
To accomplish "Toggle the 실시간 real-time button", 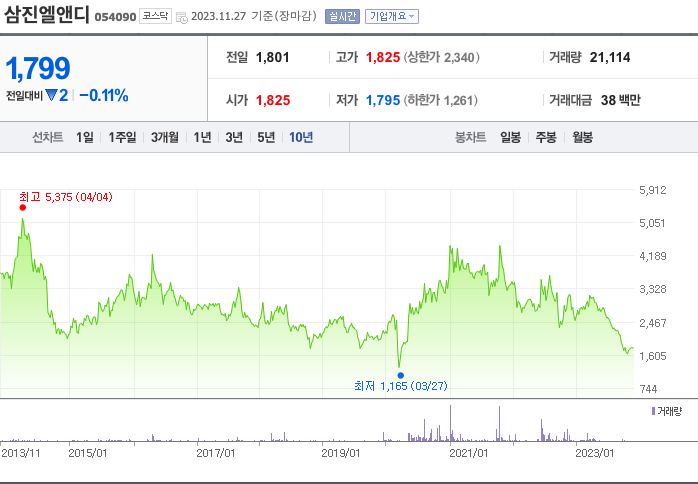I will [342, 17].
